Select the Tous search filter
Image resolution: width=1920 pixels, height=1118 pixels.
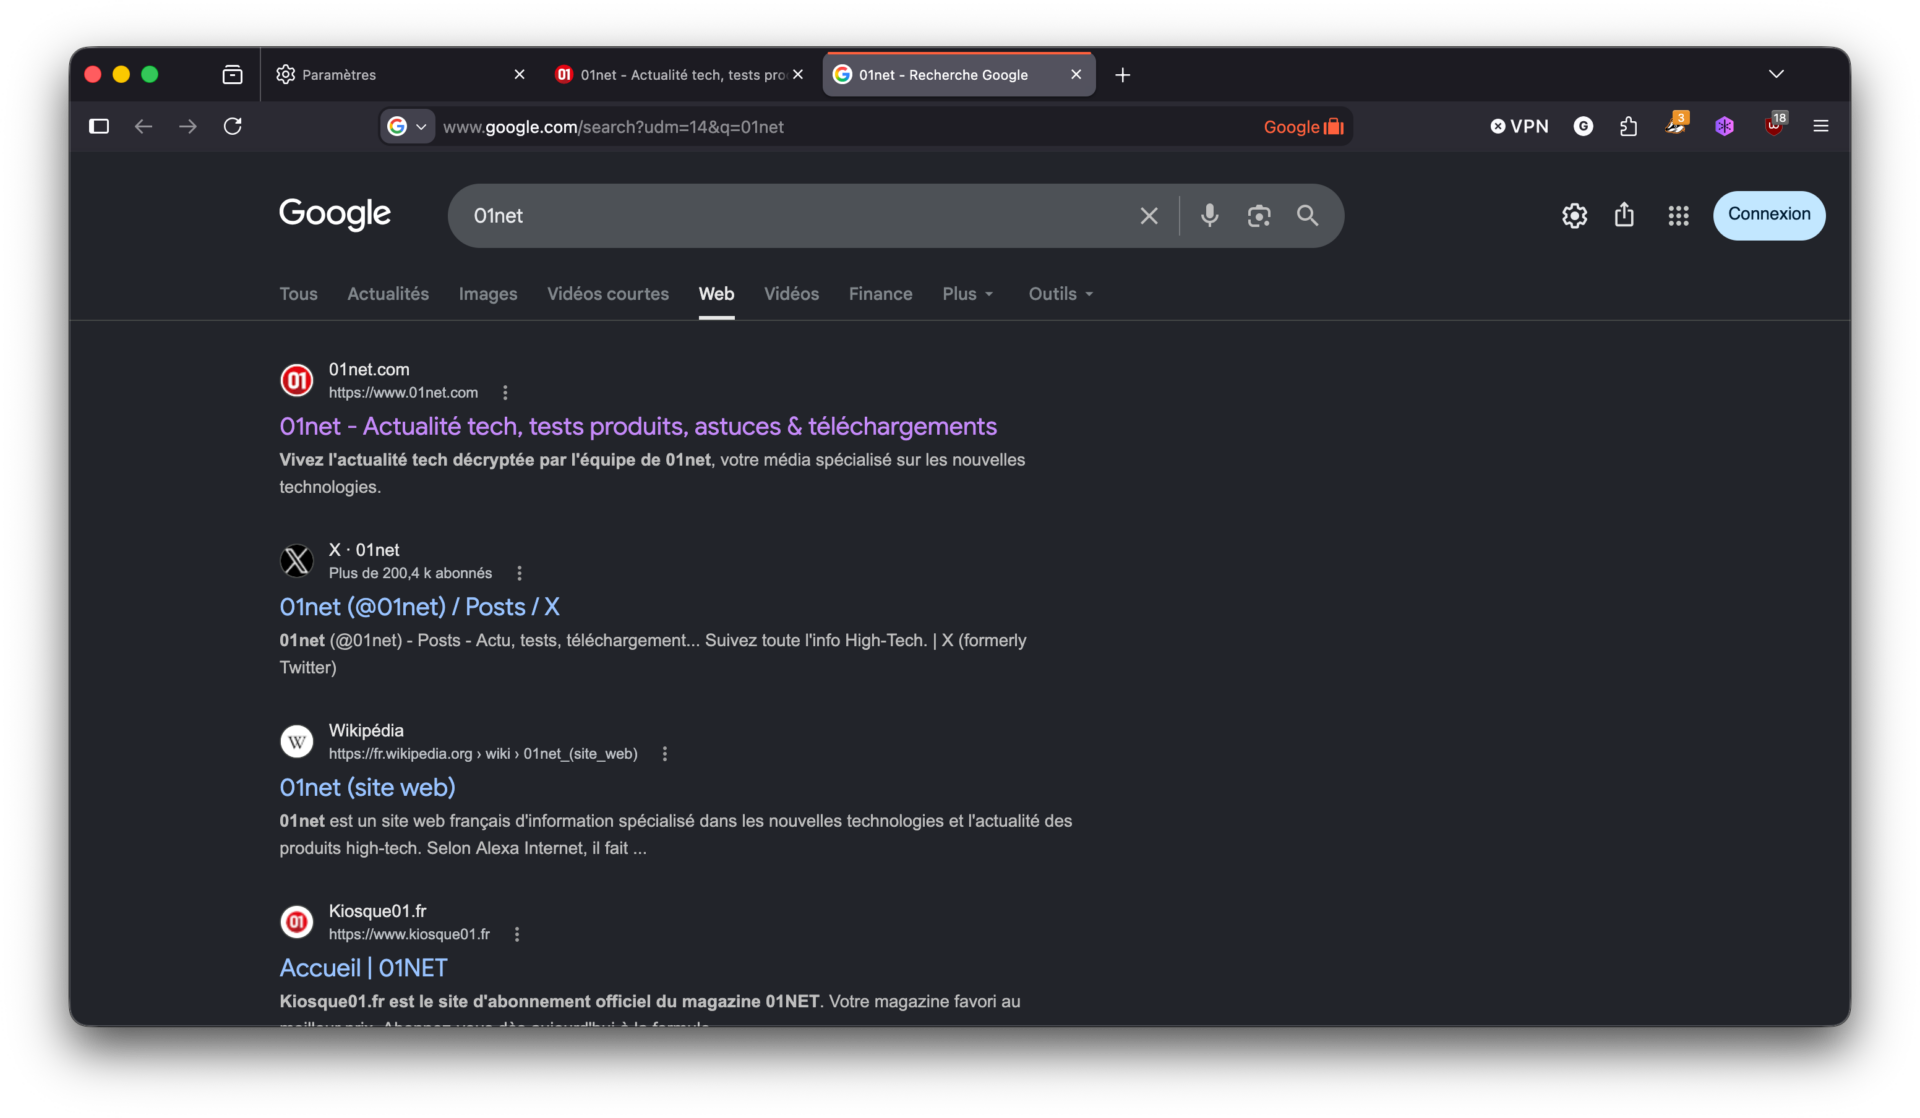[x=298, y=294]
